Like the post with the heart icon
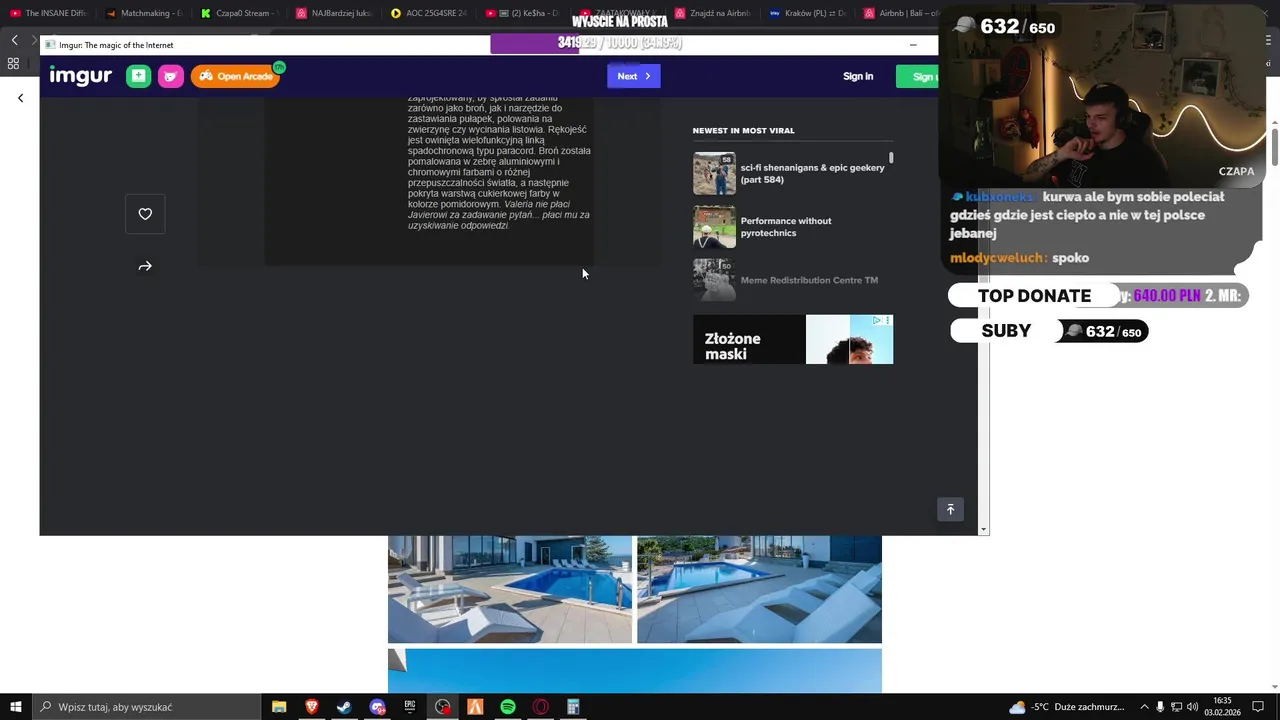1280x720 pixels. 145,214
